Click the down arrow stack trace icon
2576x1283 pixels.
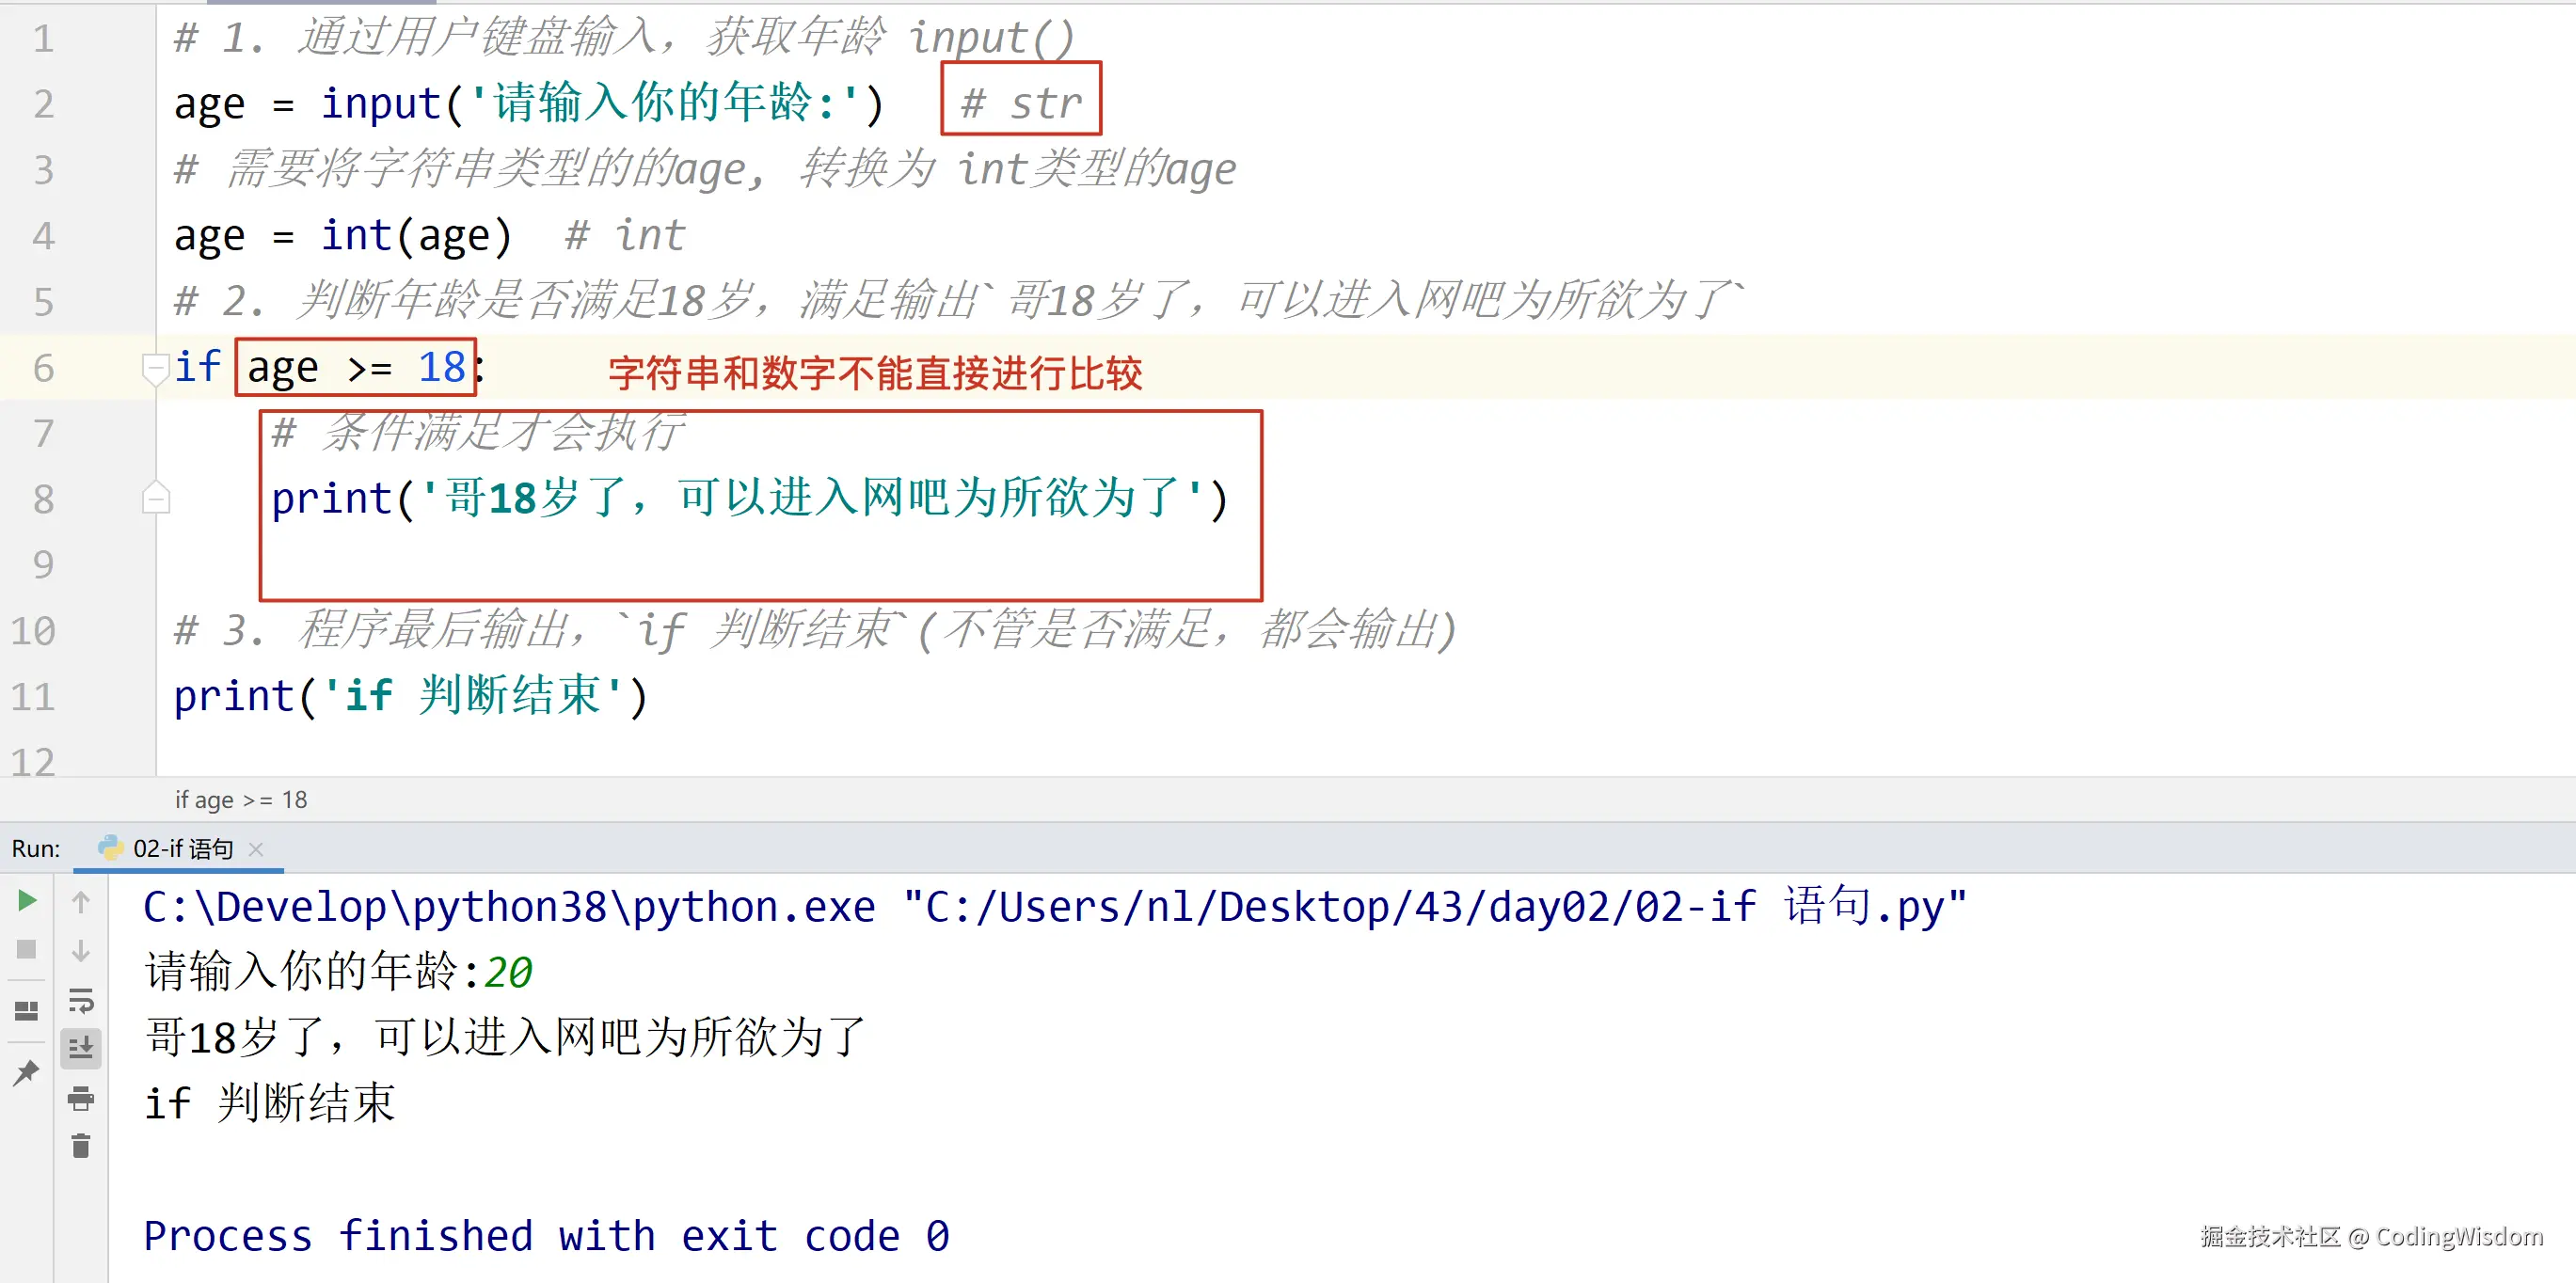(x=81, y=950)
